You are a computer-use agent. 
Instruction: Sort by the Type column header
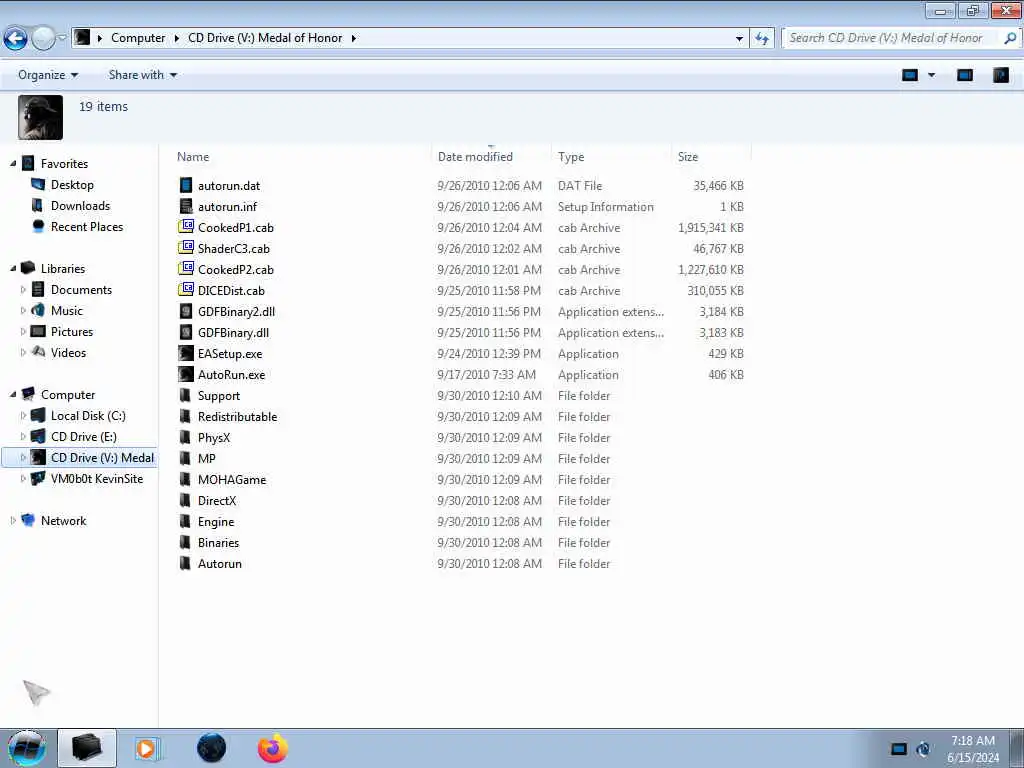(x=571, y=157)
